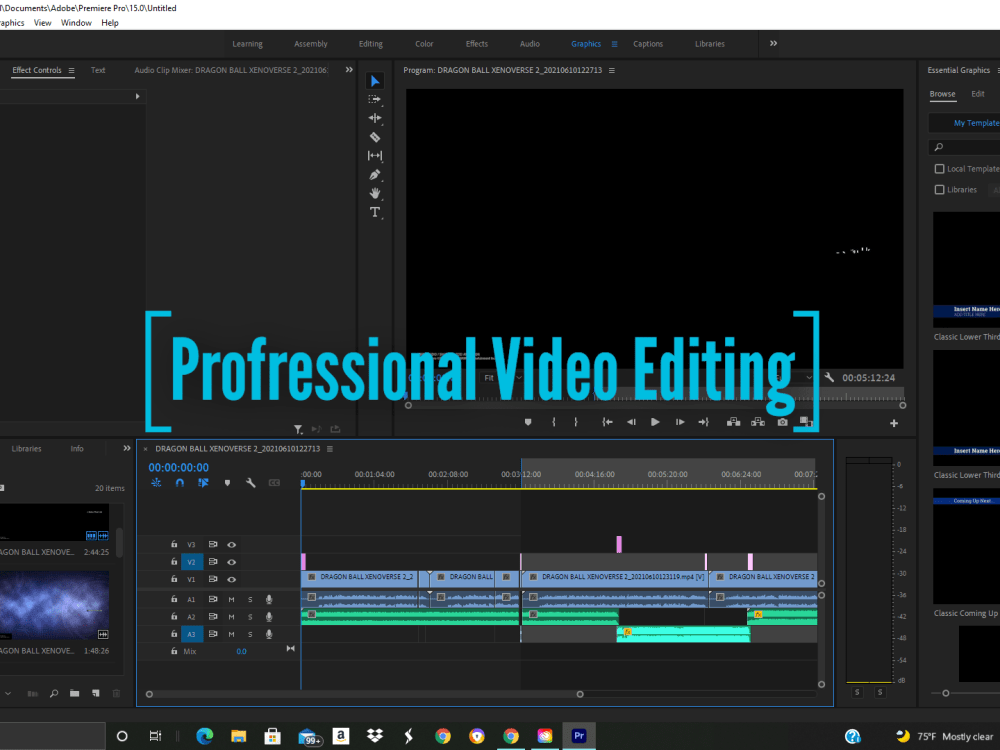Open Timeline Display Settings wrench
The width and height of the screenshot is (1000, 750).
[251, 483]
